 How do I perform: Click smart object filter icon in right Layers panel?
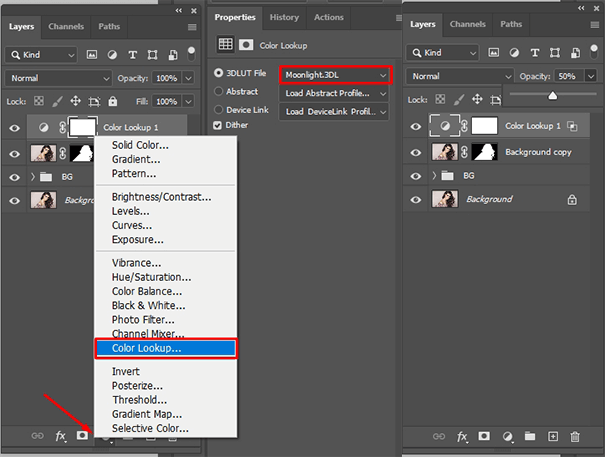pyautogui.click(x=575, y=52)
